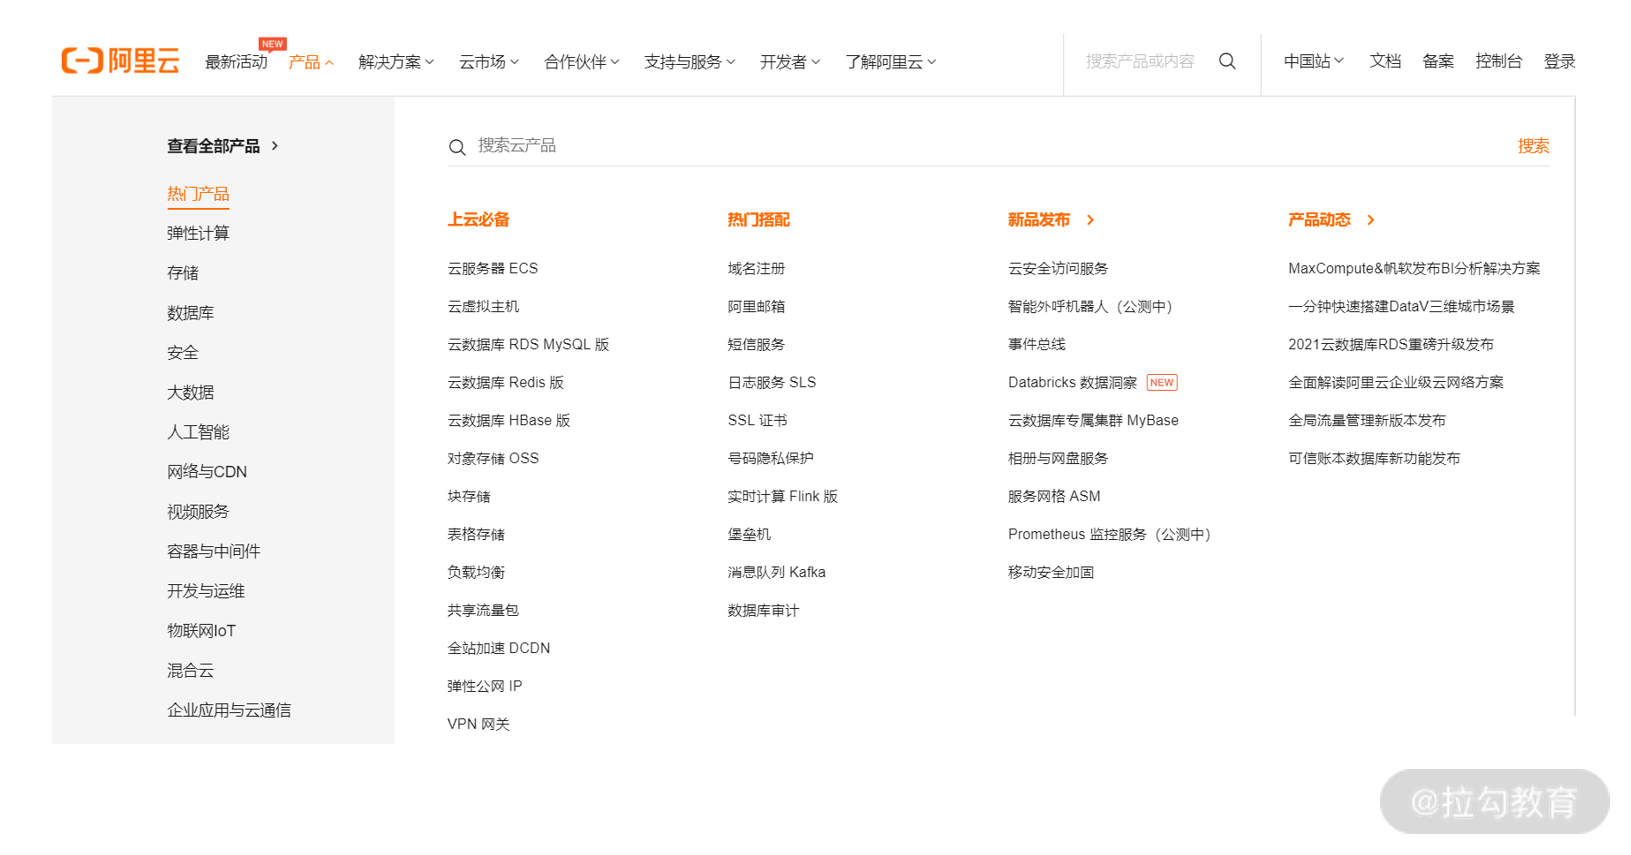
Task: Select the 物联网IoT category
Action: [201, 631]
